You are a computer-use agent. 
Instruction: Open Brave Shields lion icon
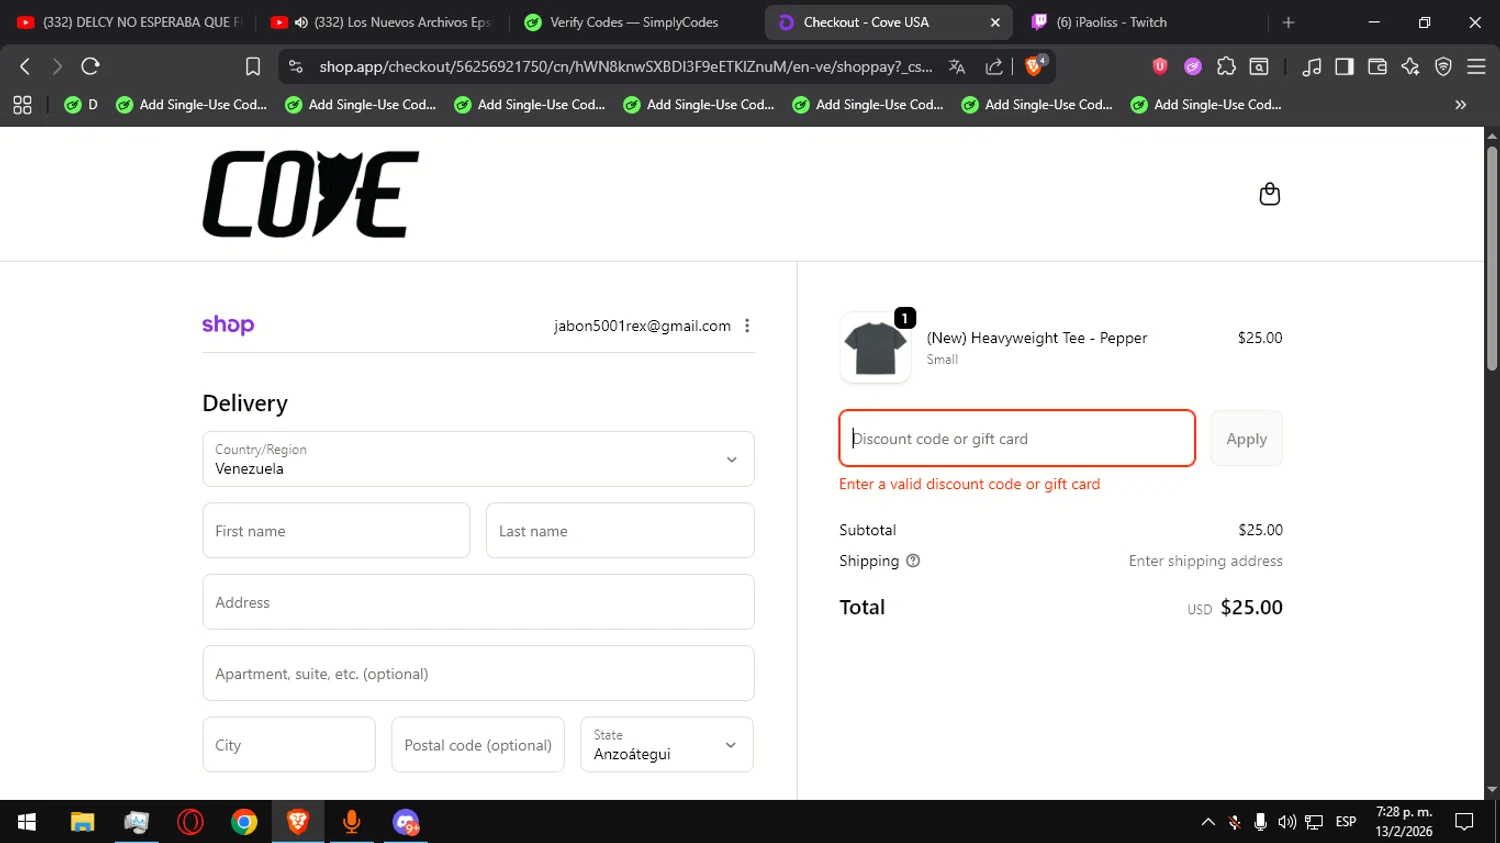(1035, 66)
